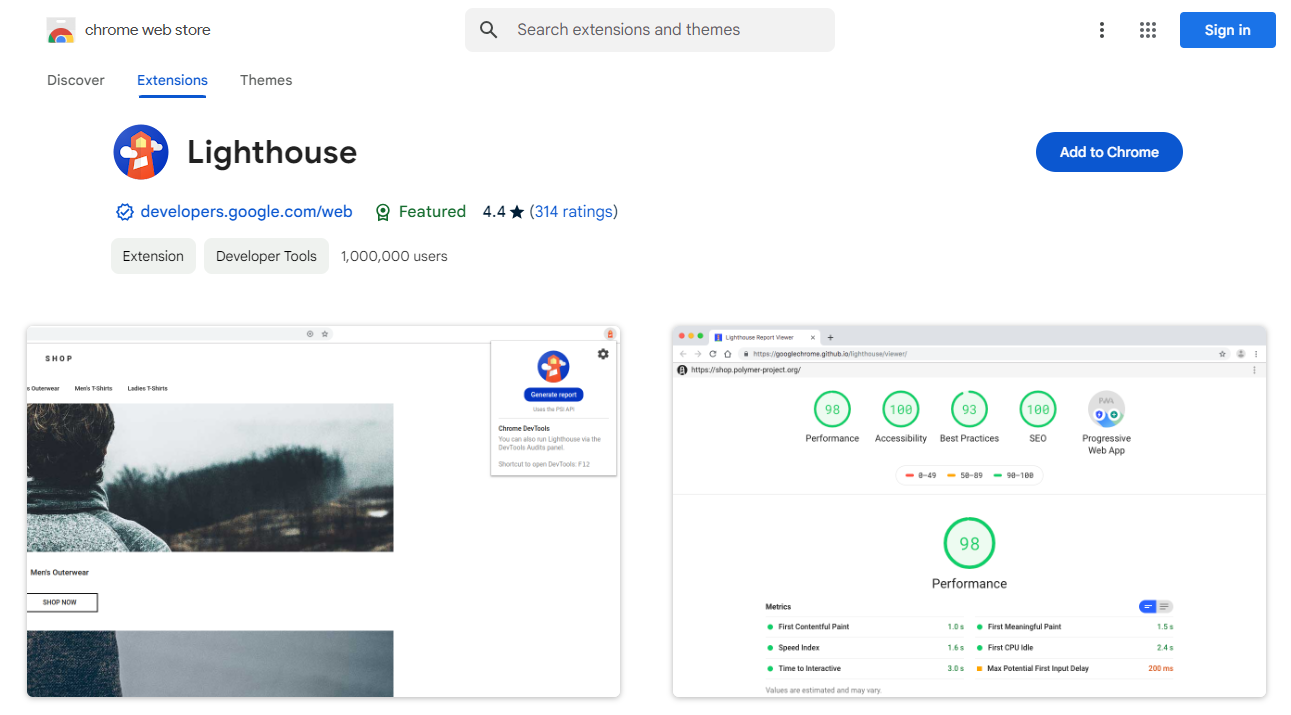1291x715 pixels.
Task: Switch to the Themes tab
Action: (x=266, y=80)
